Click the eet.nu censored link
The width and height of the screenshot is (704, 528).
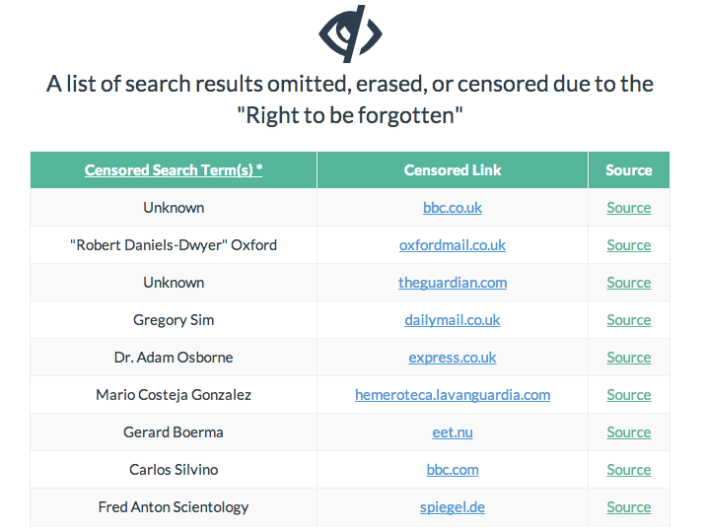coord(452,433)
